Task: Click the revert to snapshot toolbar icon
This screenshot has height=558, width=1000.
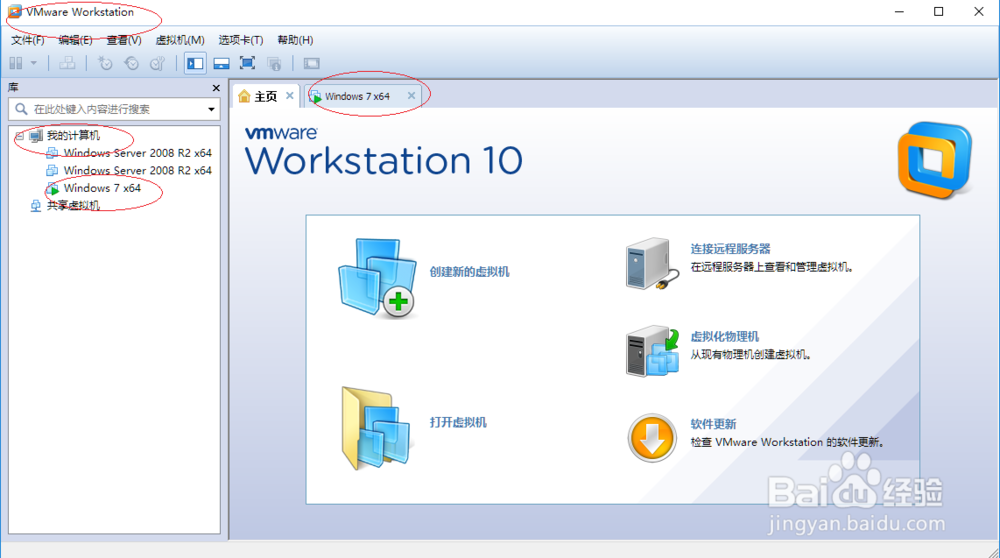Action: click(x=131, y=63)
